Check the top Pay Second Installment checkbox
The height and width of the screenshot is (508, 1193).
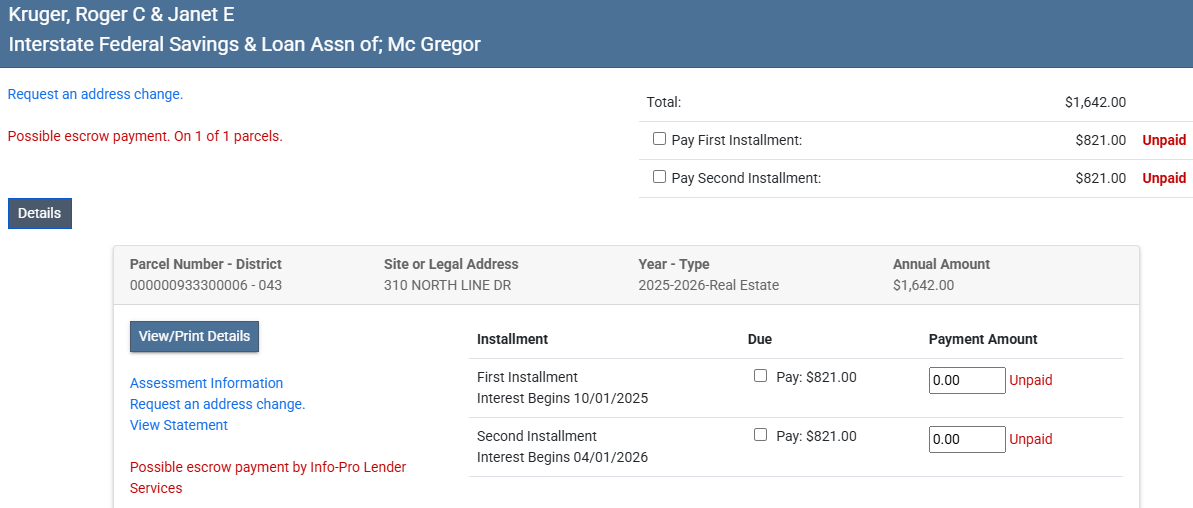point(659,177)
